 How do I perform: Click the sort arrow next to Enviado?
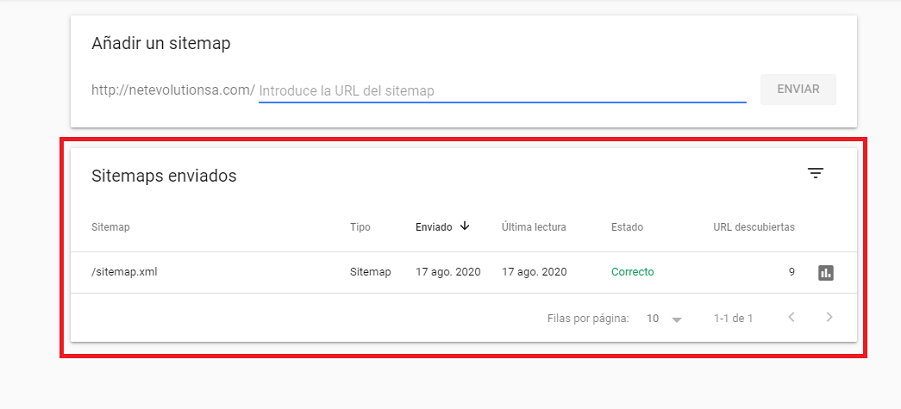[465, 226]
